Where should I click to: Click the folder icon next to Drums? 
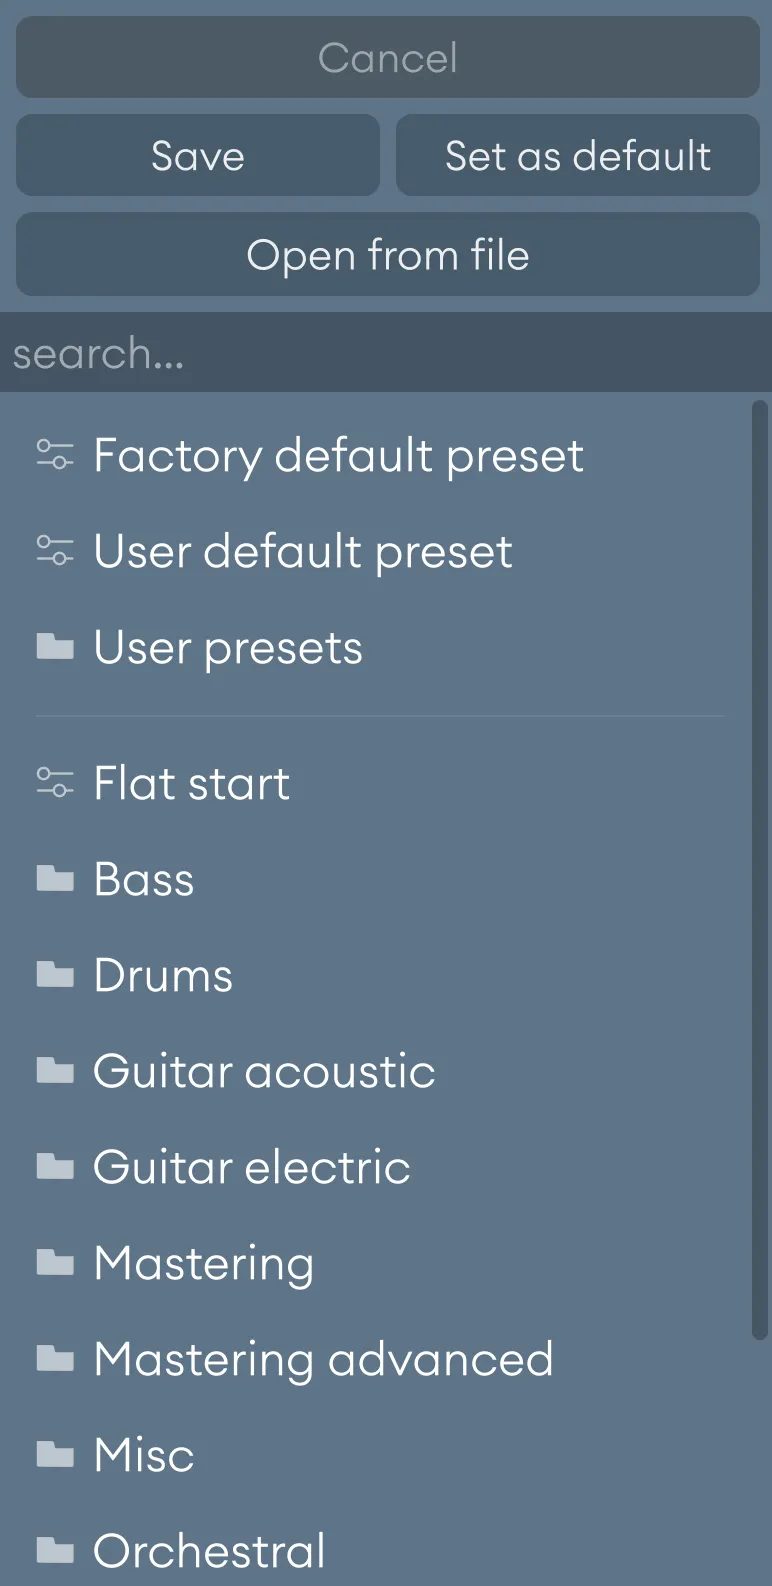(56, 975)
